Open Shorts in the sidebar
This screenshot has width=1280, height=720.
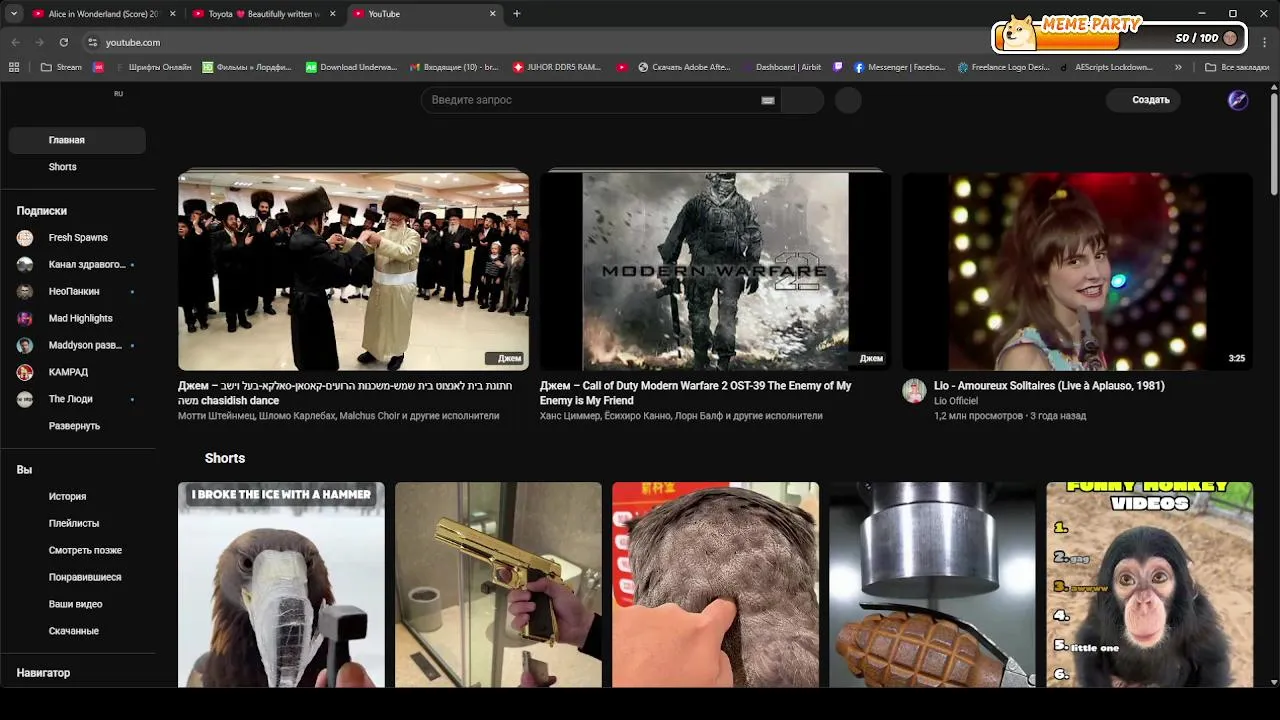click(x=77, y=167)
